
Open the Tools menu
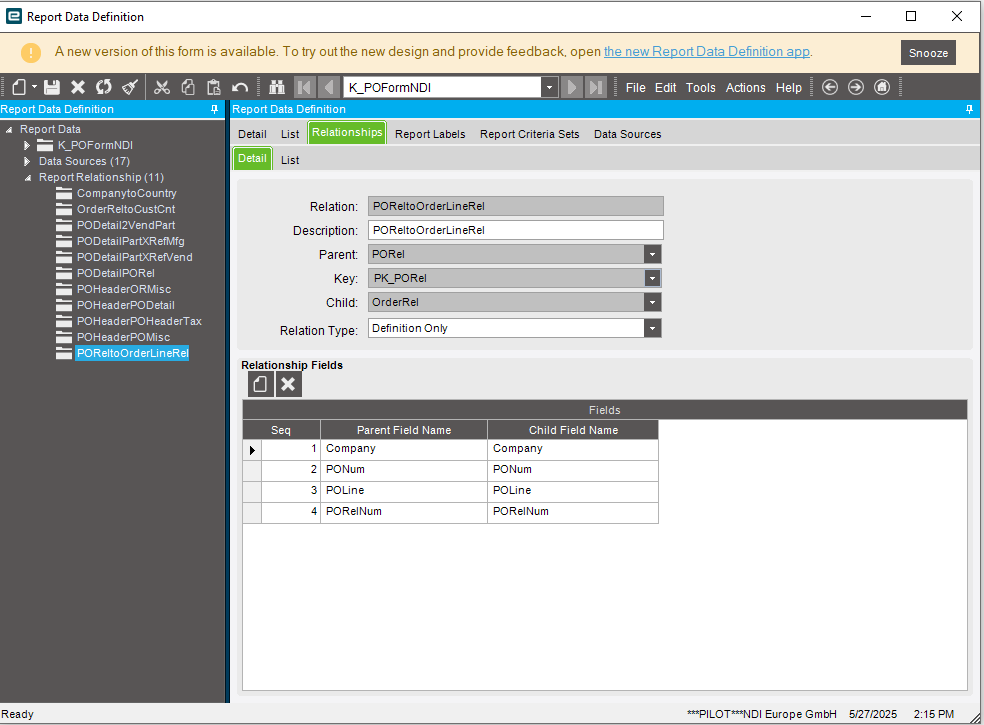coord(700,88)
